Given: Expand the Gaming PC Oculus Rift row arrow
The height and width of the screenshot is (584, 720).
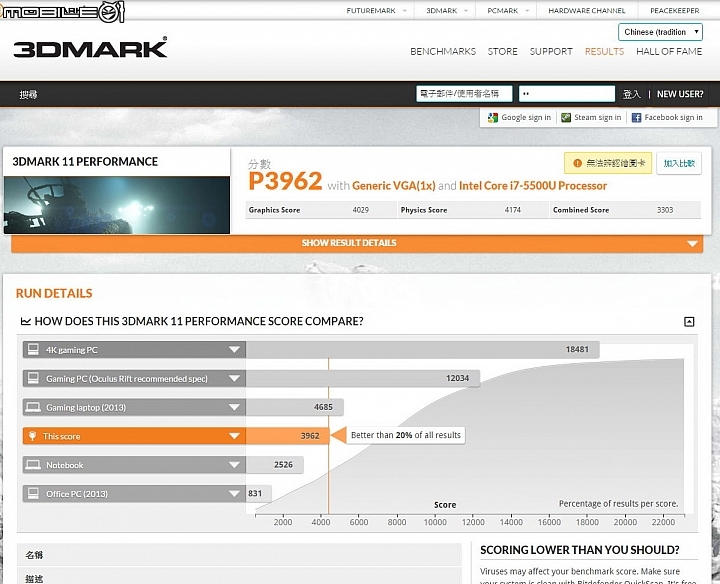Looking at the screenshot, I should pos(234,379).
